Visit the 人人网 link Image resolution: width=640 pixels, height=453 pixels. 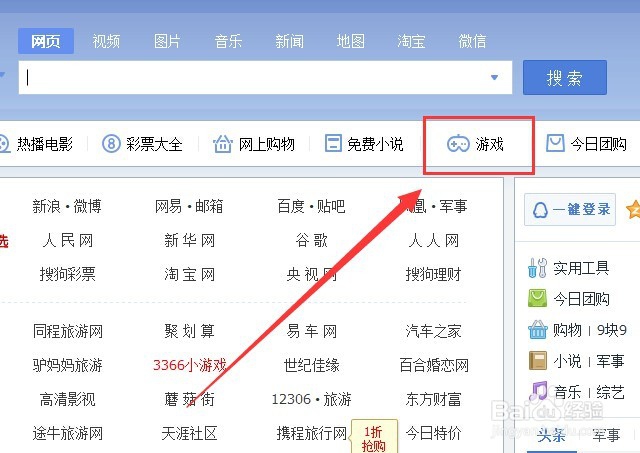[x=433, y=240]
